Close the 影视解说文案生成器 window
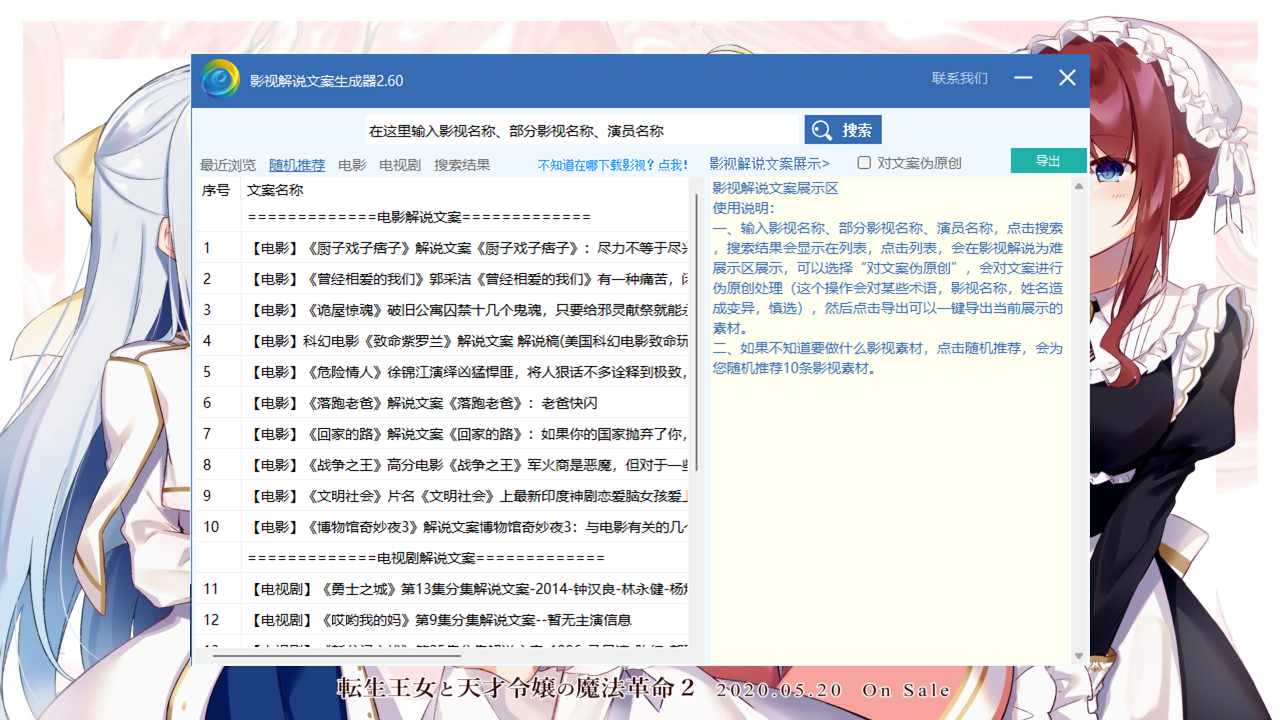 tap(1067, 78)
